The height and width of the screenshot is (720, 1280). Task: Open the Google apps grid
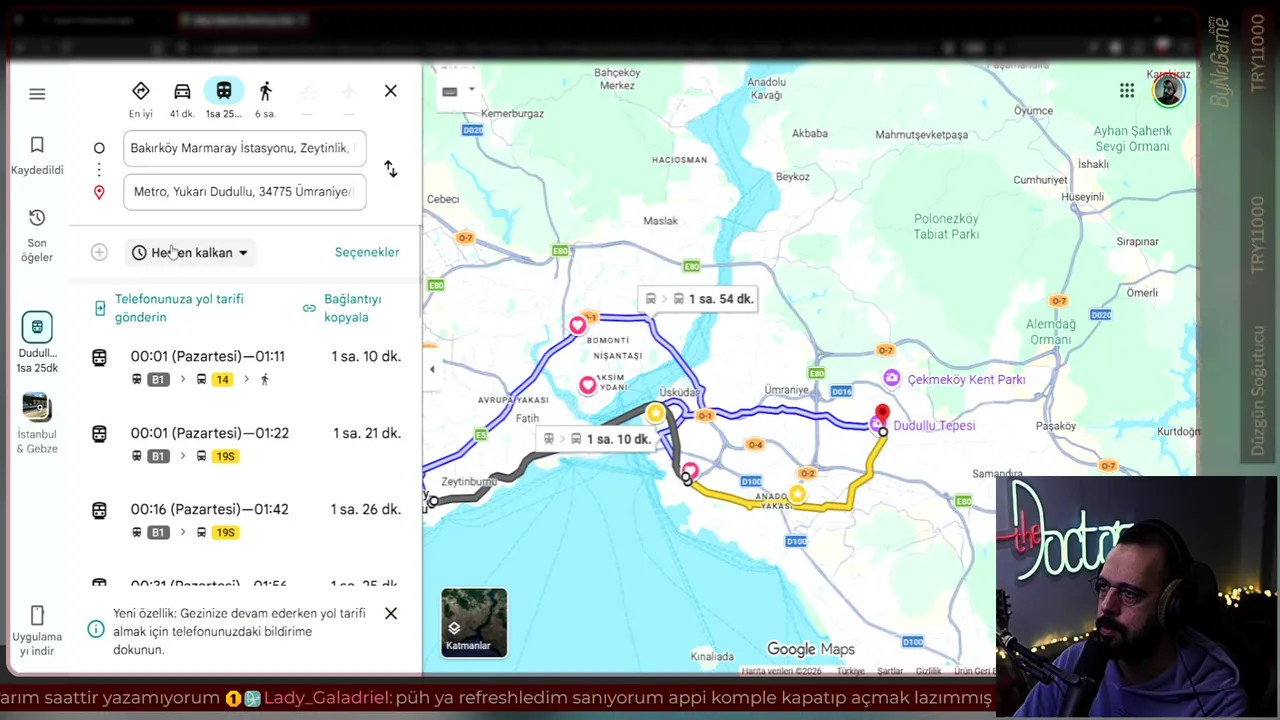coord(1127,91)
